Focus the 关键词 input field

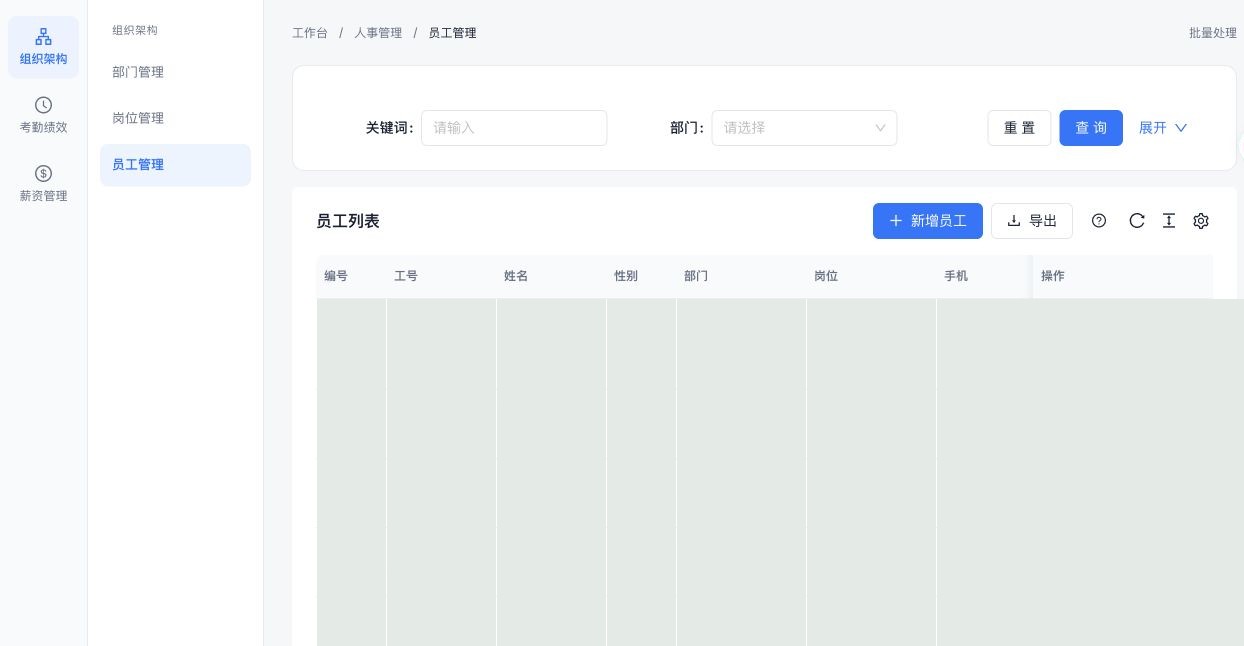pyautogui.click(x=514, y=128)
